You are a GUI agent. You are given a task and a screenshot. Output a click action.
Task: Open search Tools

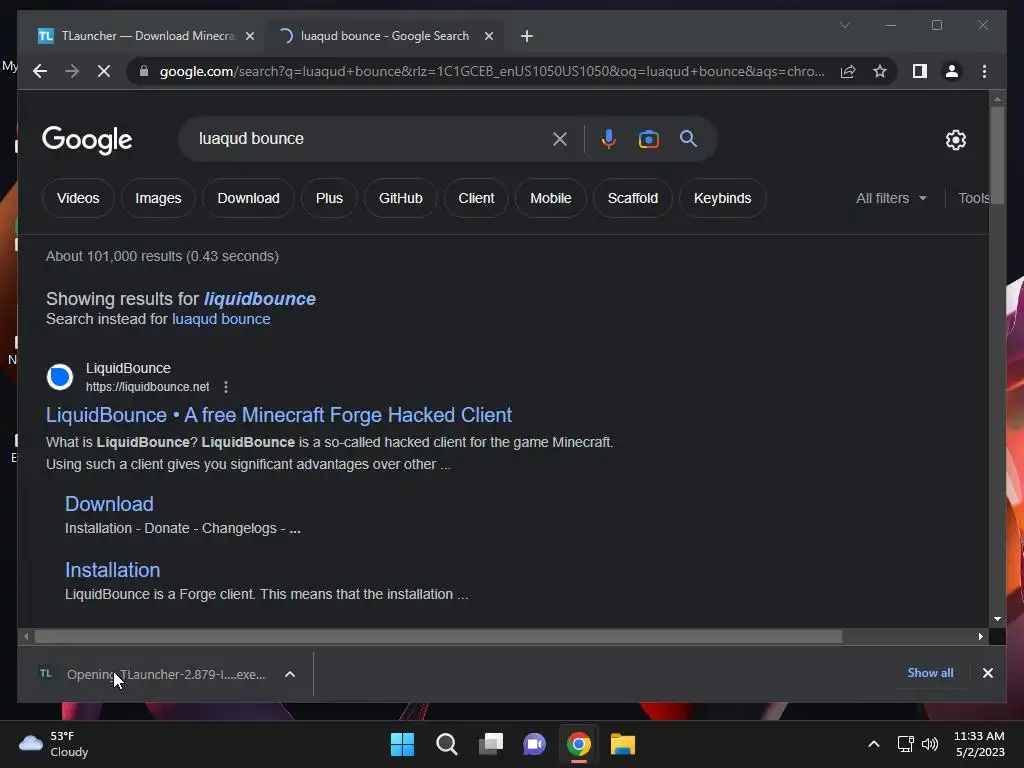[x=974, y=198]
